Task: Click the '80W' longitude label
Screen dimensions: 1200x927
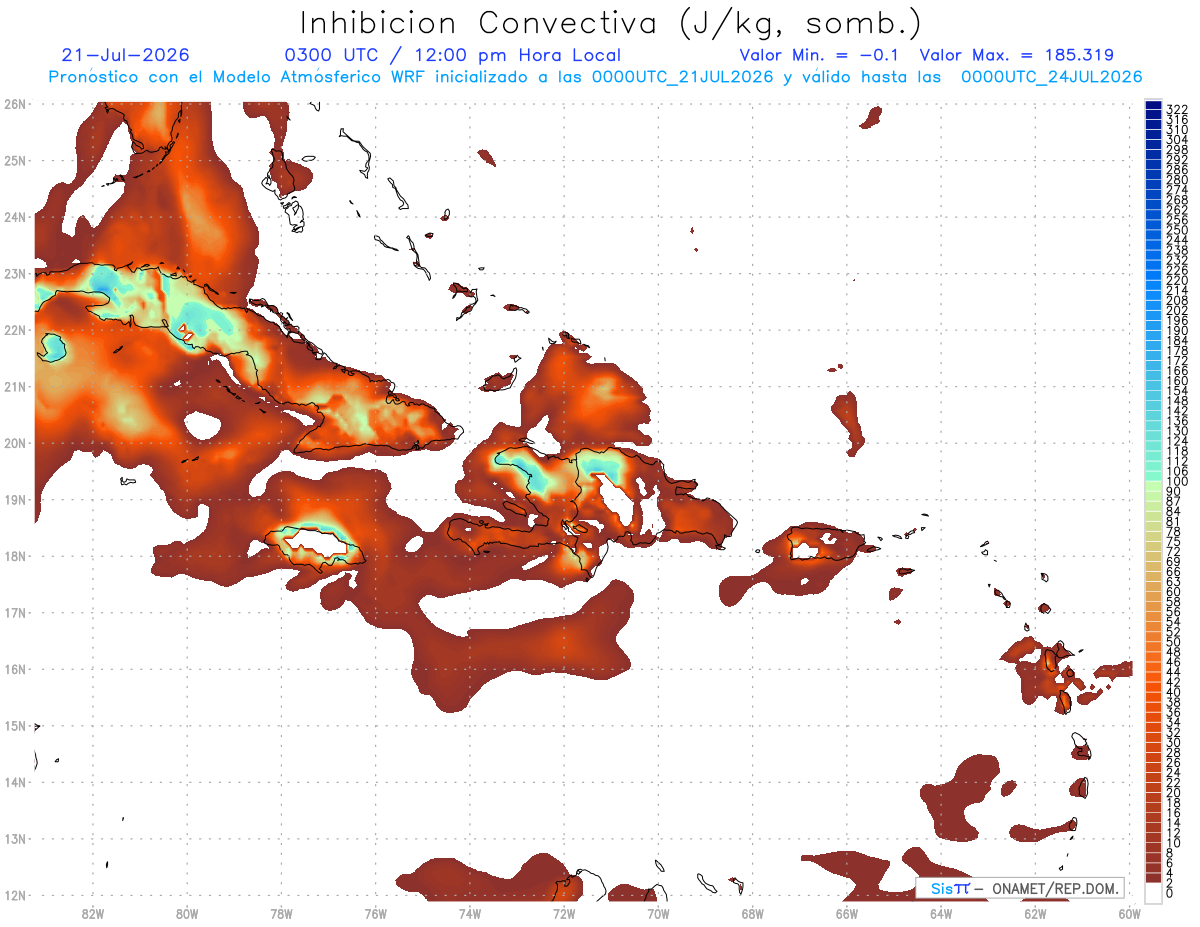Action: pos(187,912)
